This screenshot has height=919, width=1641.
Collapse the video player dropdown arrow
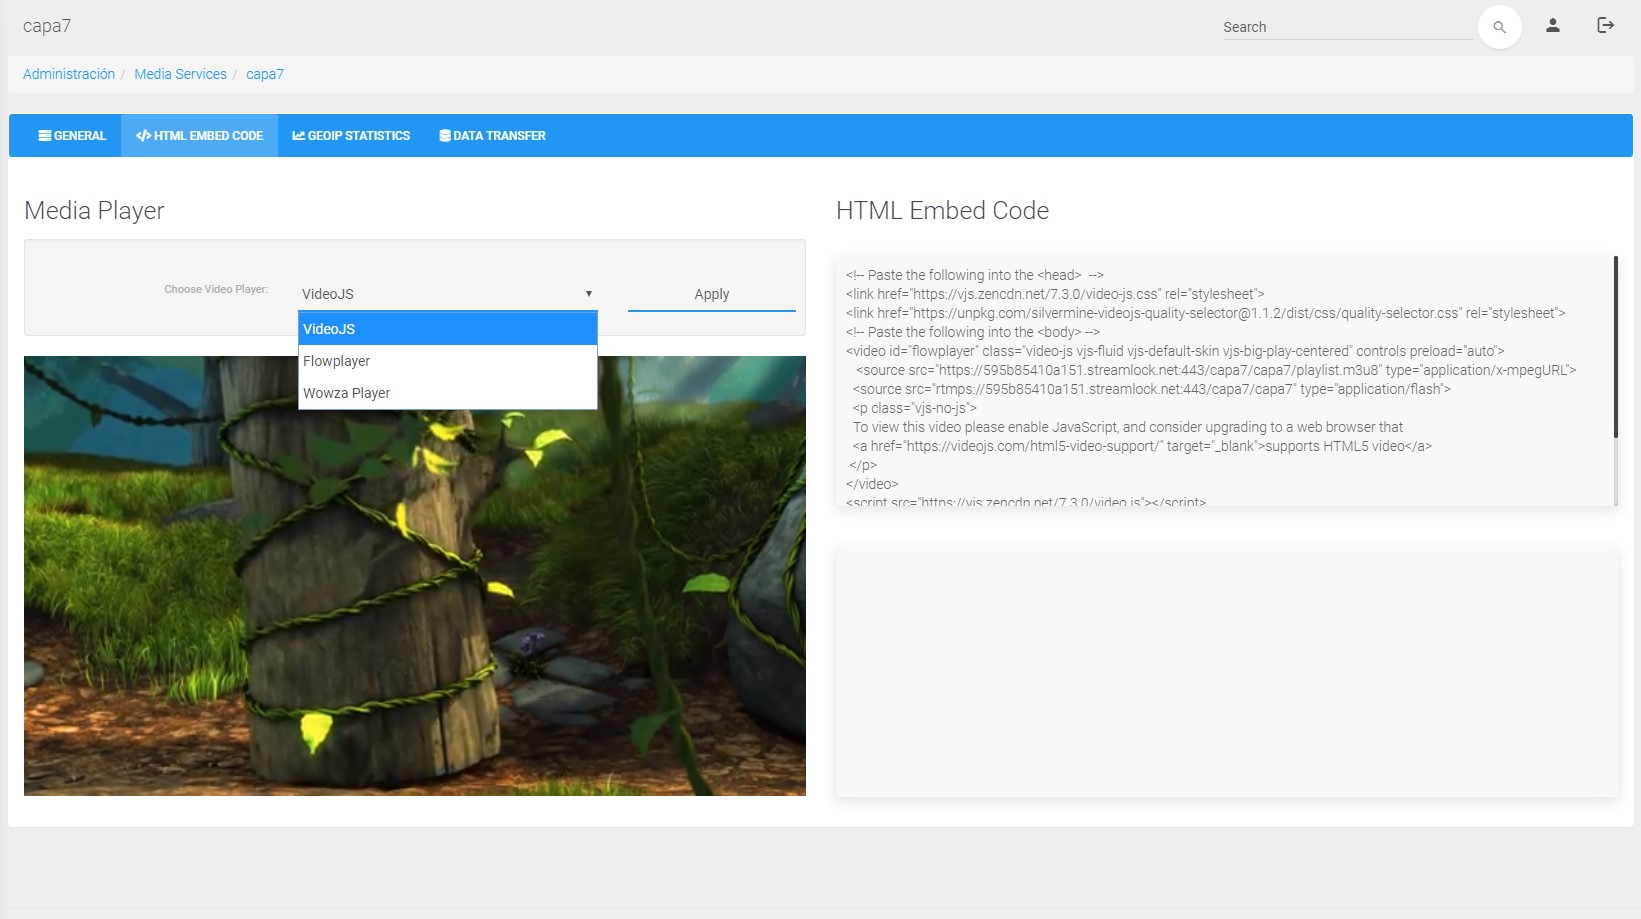(x=588, y=294)
